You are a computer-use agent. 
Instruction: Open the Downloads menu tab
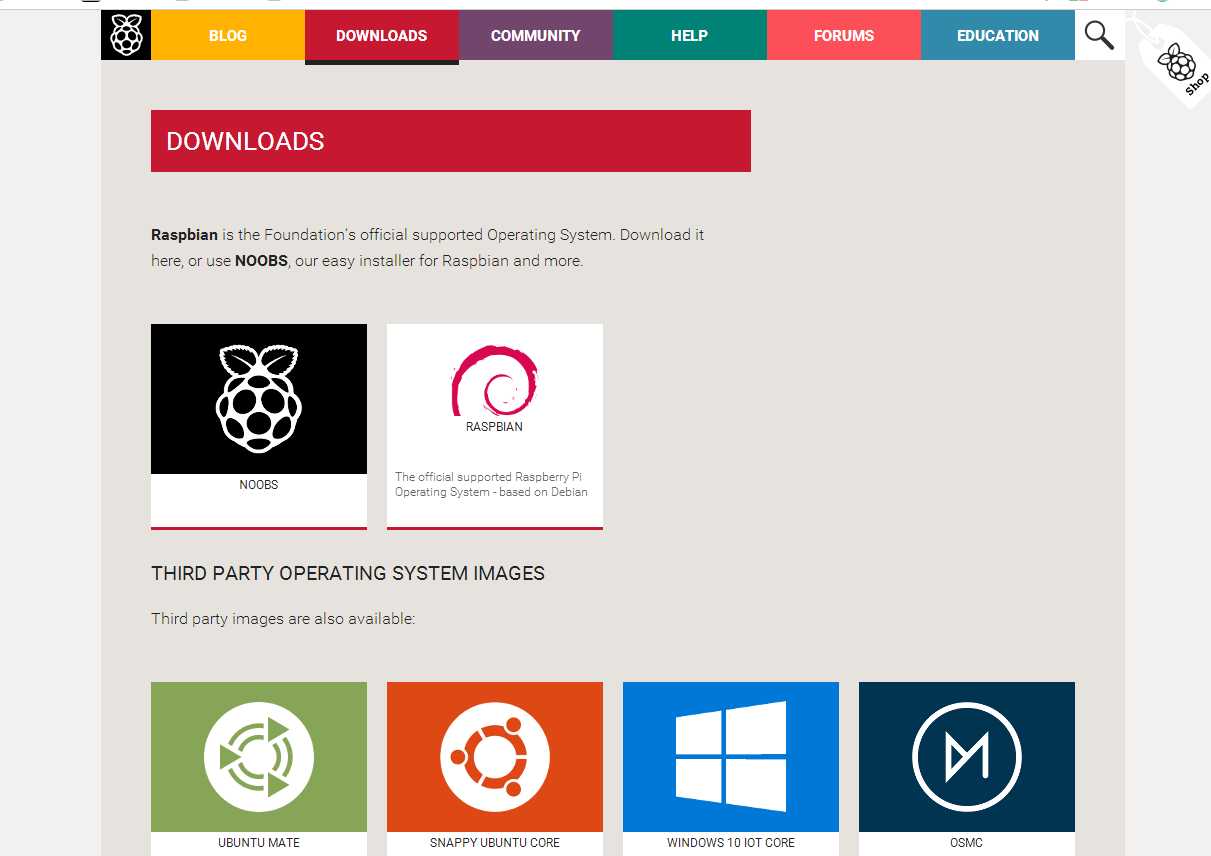tap(382, 35)
